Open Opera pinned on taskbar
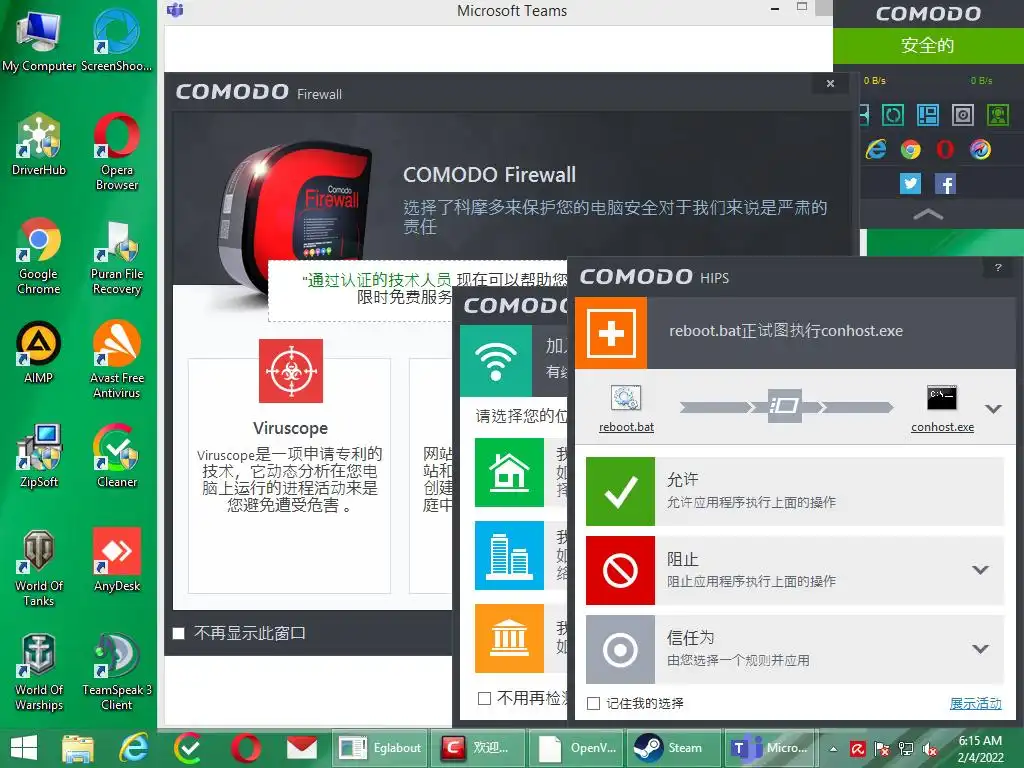 pos(246,748)
